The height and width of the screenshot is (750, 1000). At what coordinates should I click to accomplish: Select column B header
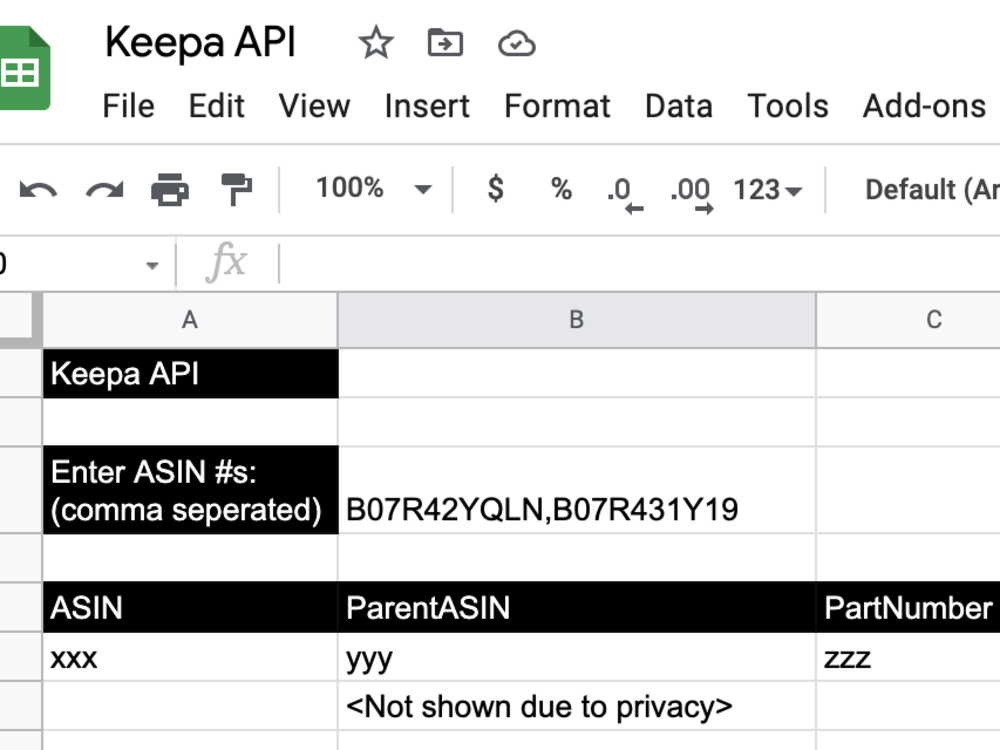[576, 319]
